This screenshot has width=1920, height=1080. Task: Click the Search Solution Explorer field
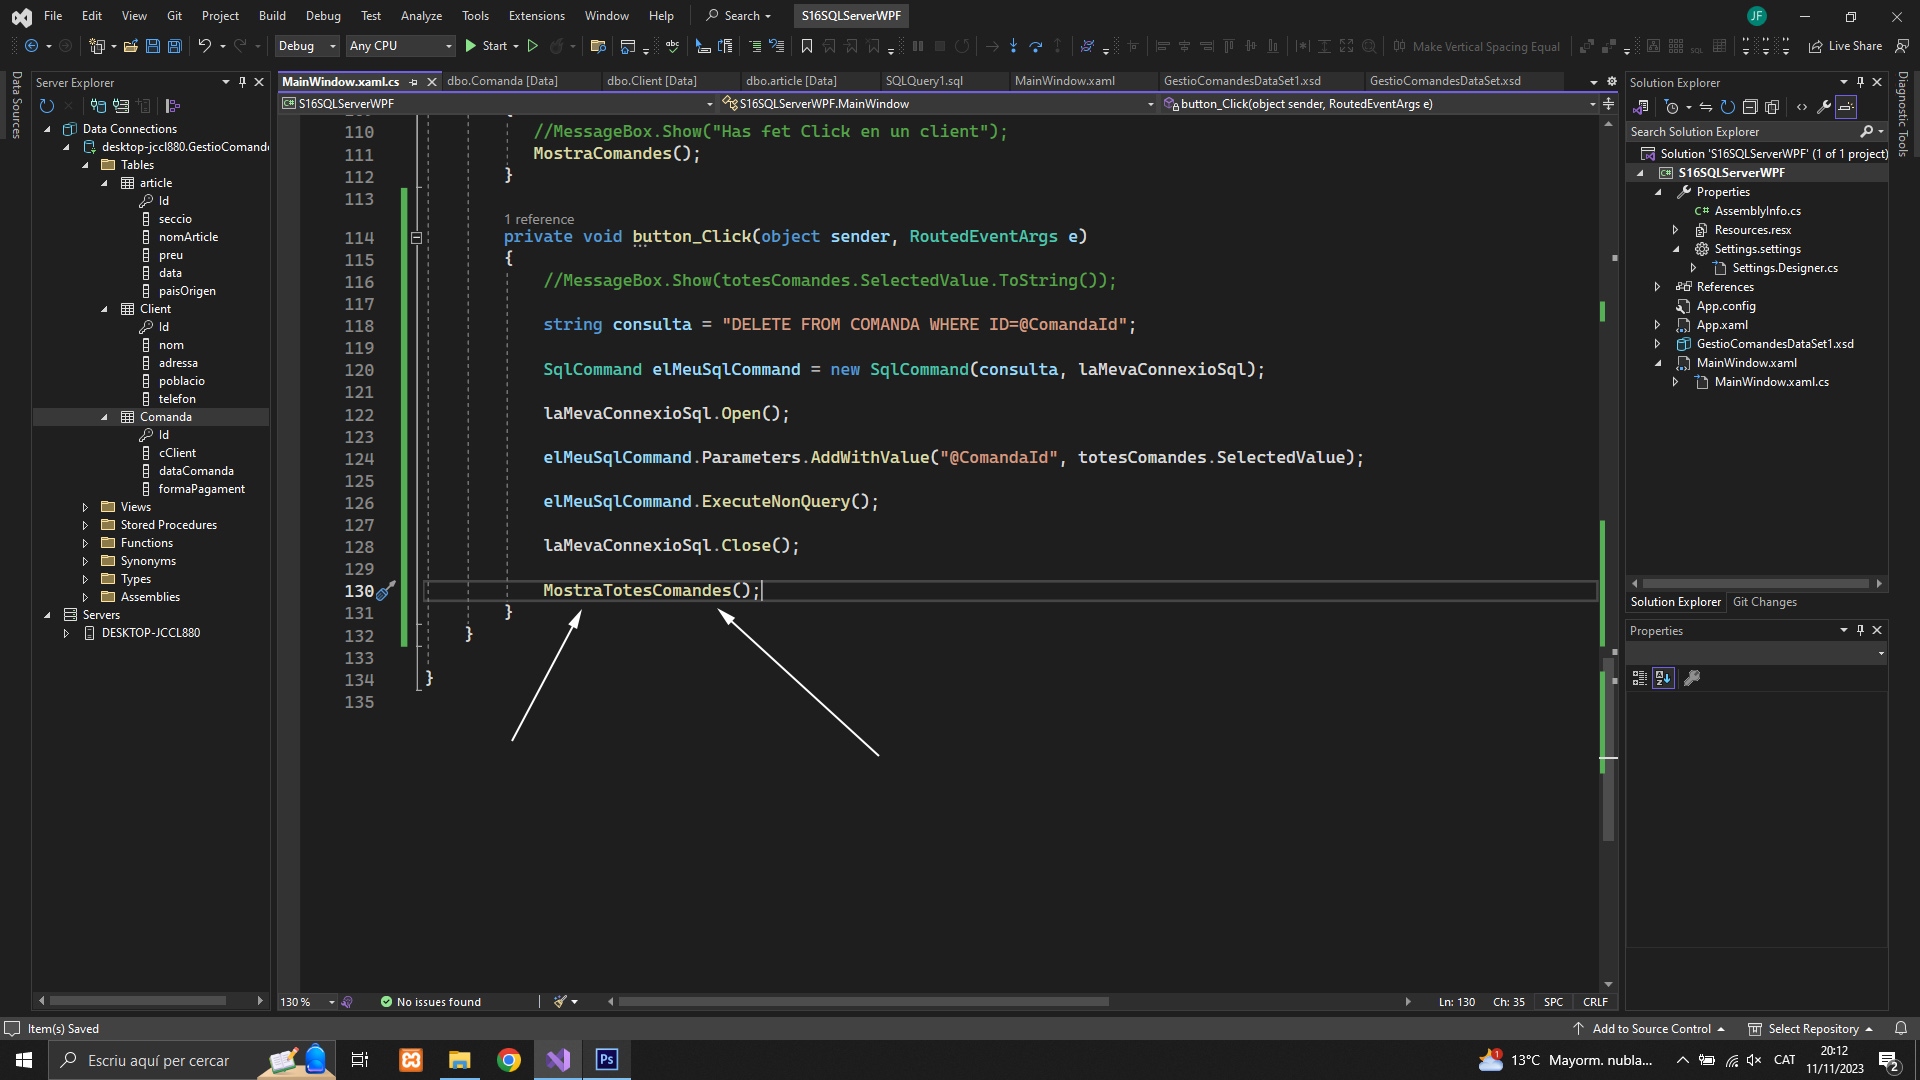1740,132
